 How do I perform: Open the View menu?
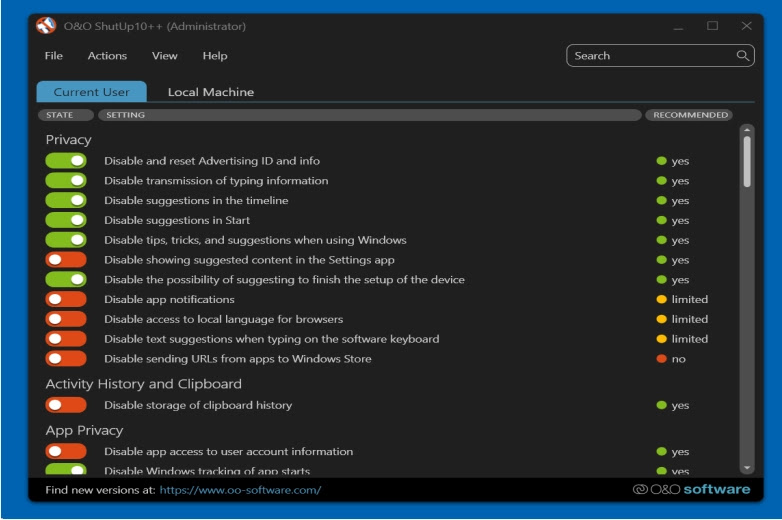(165, 56)
